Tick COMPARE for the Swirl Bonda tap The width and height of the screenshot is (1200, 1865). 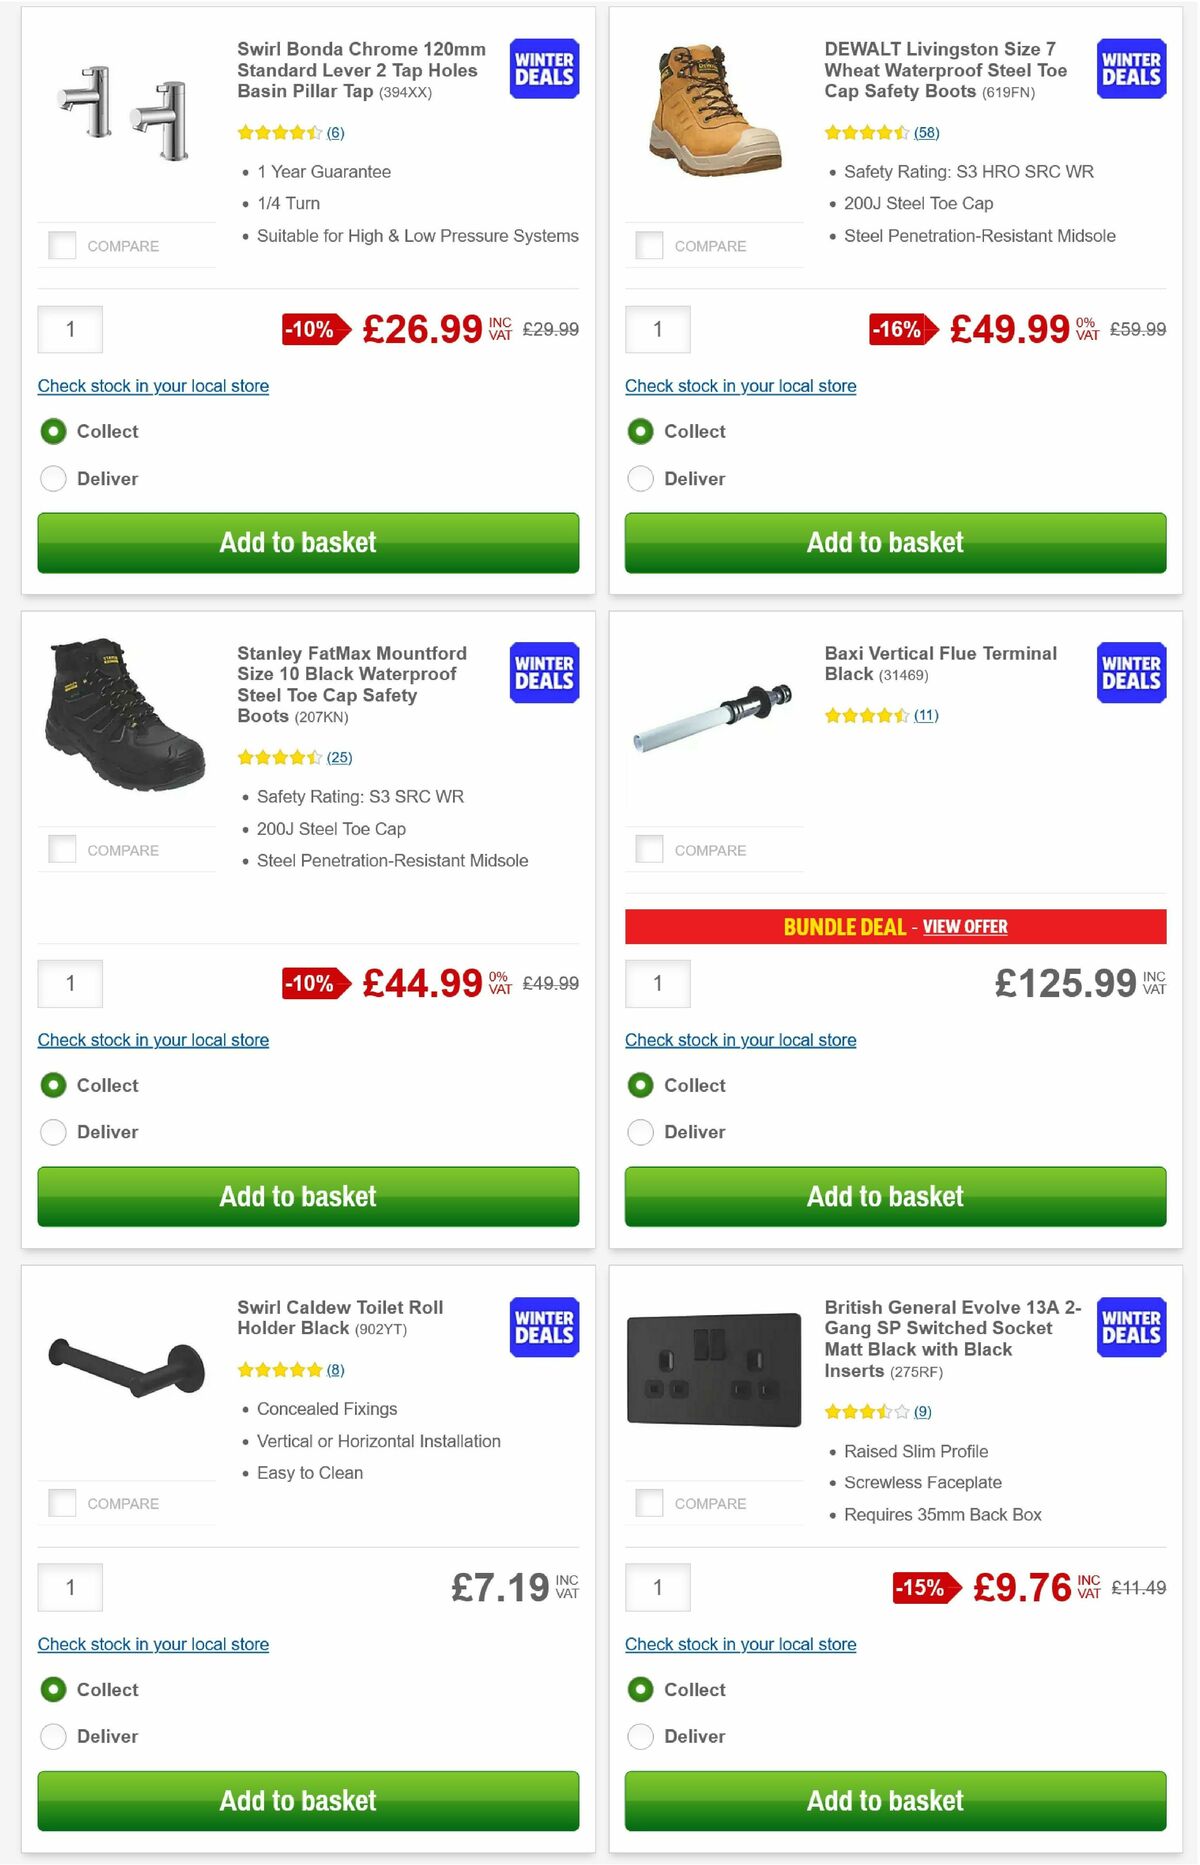click(62, 244)
